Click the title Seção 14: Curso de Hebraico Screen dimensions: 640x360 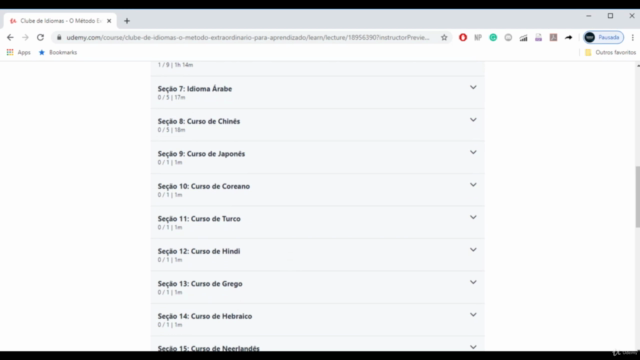click(x=205, y=316)
